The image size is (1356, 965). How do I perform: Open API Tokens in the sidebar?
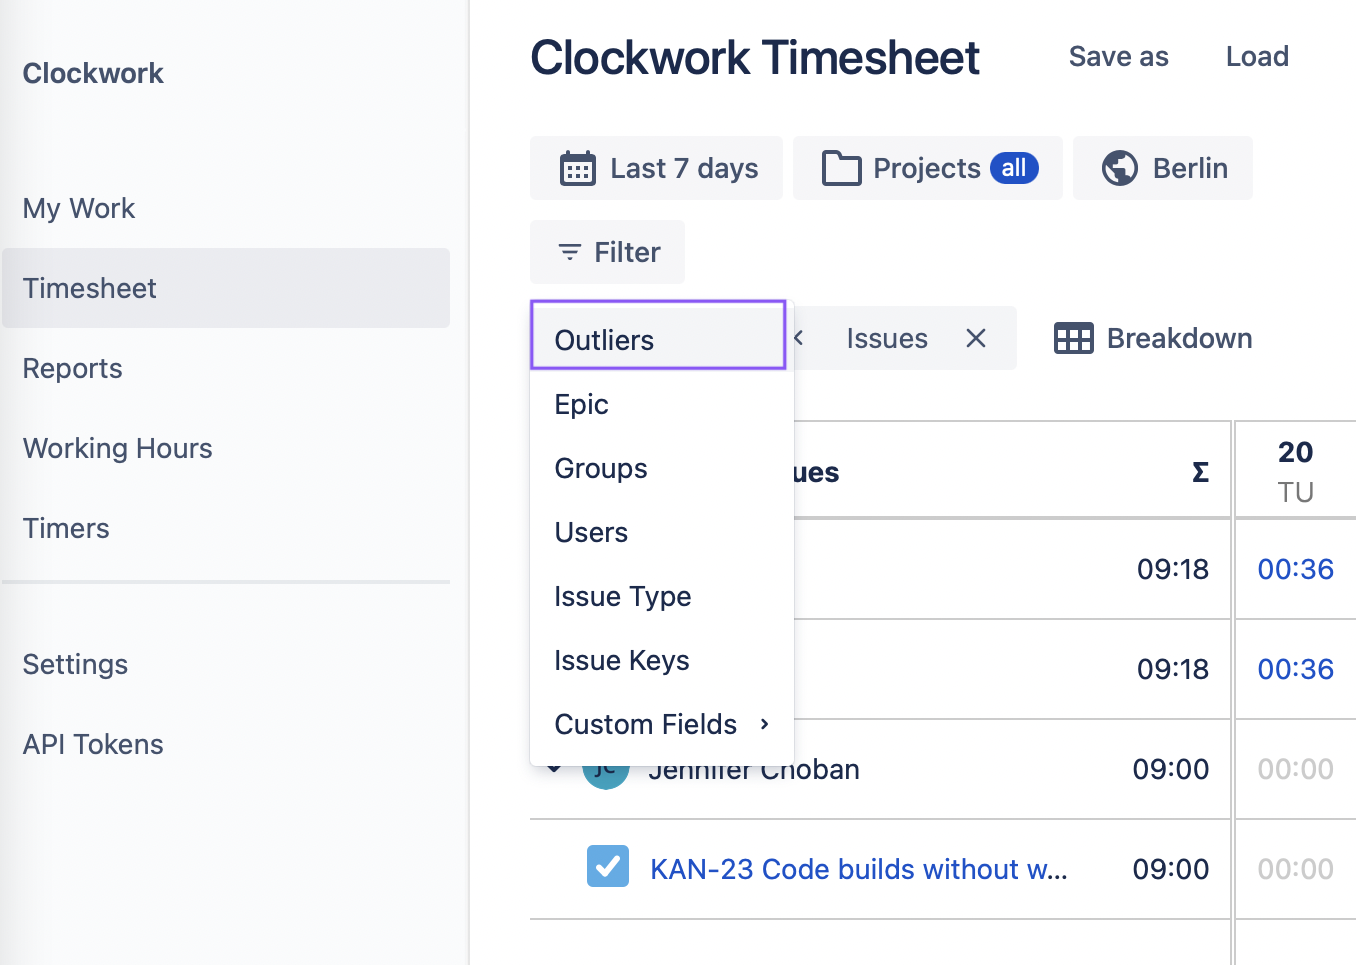226,744
